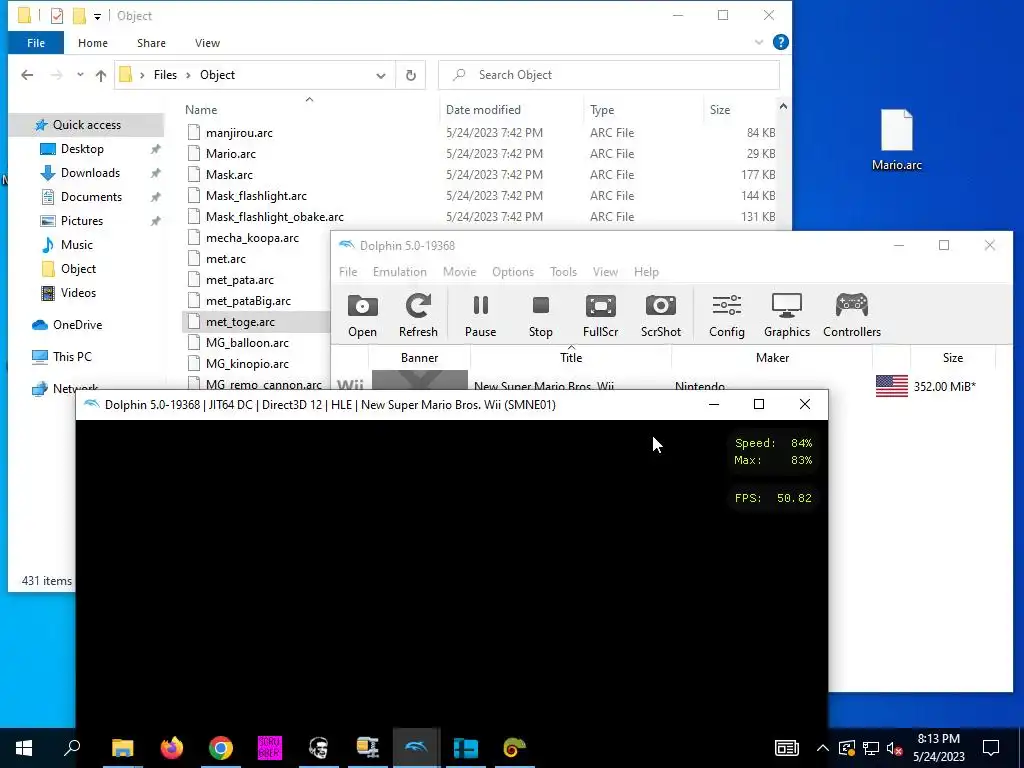The height and width of the screenshot is (768, 1024).
Task: Open Dolphin Controllers settings
Action: 852,315
